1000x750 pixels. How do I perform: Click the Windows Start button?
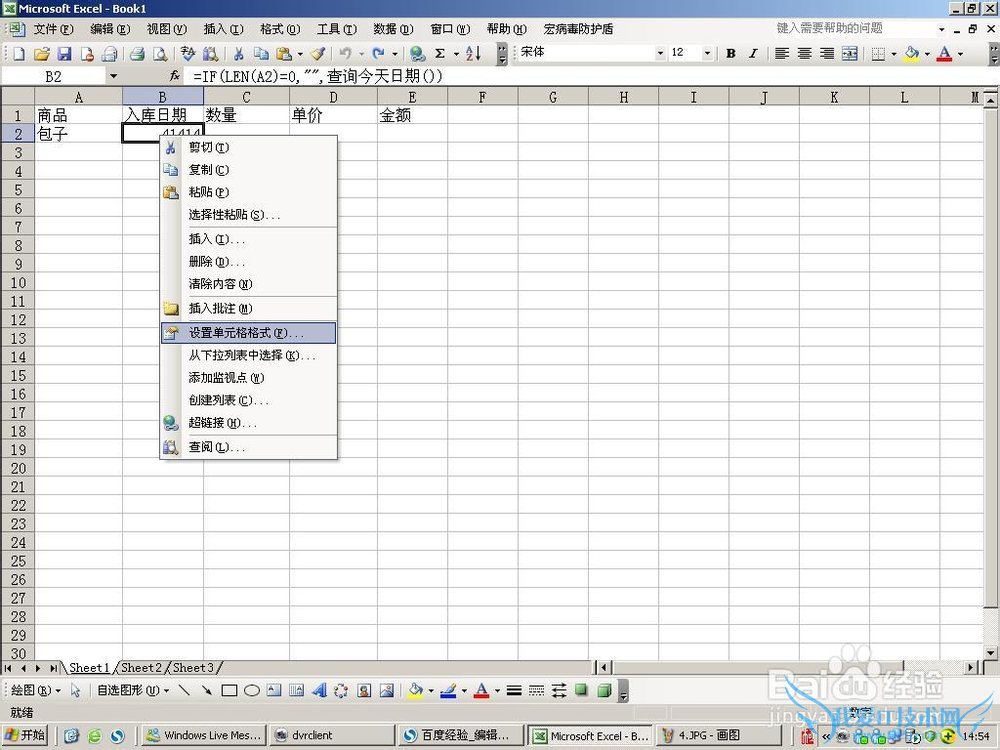26,735
